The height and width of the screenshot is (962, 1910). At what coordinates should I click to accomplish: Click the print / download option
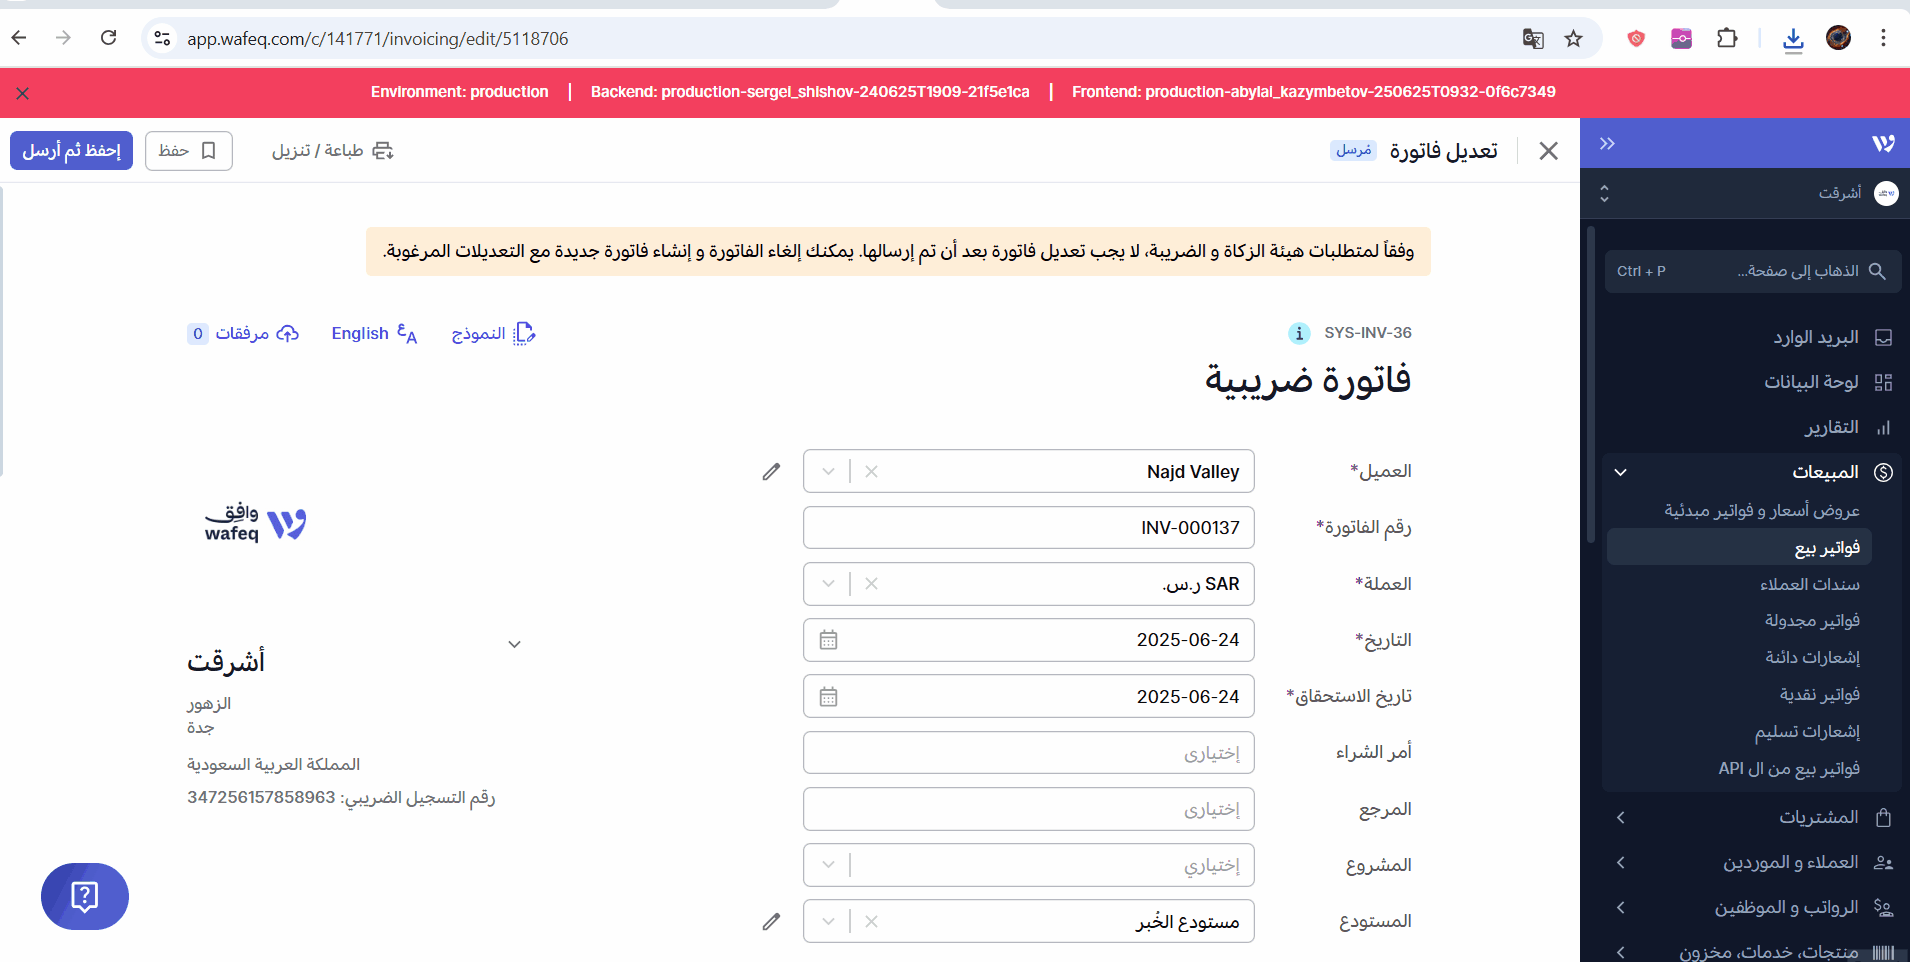(332, 150)
